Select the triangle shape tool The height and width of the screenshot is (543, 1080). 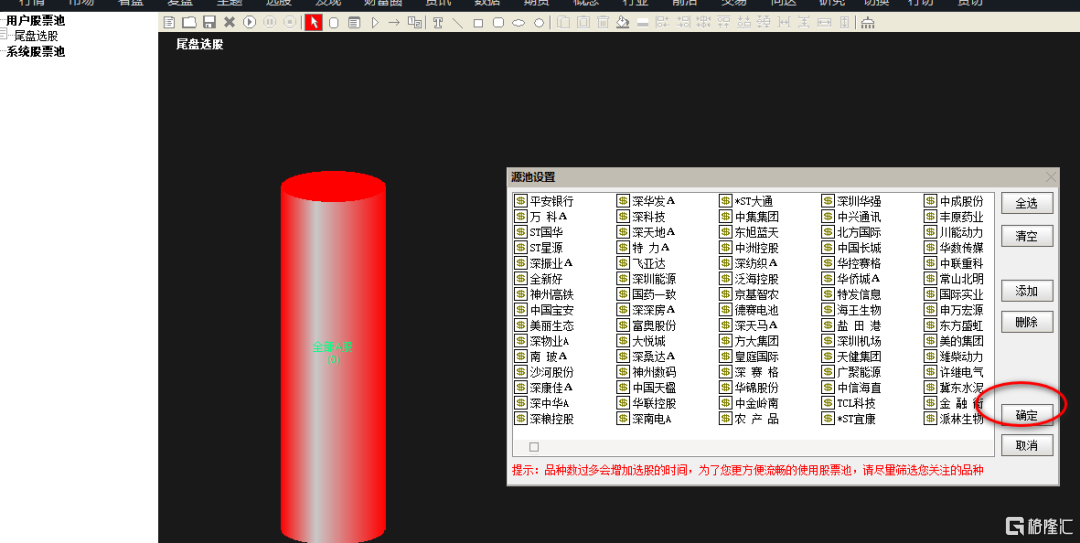375,22
